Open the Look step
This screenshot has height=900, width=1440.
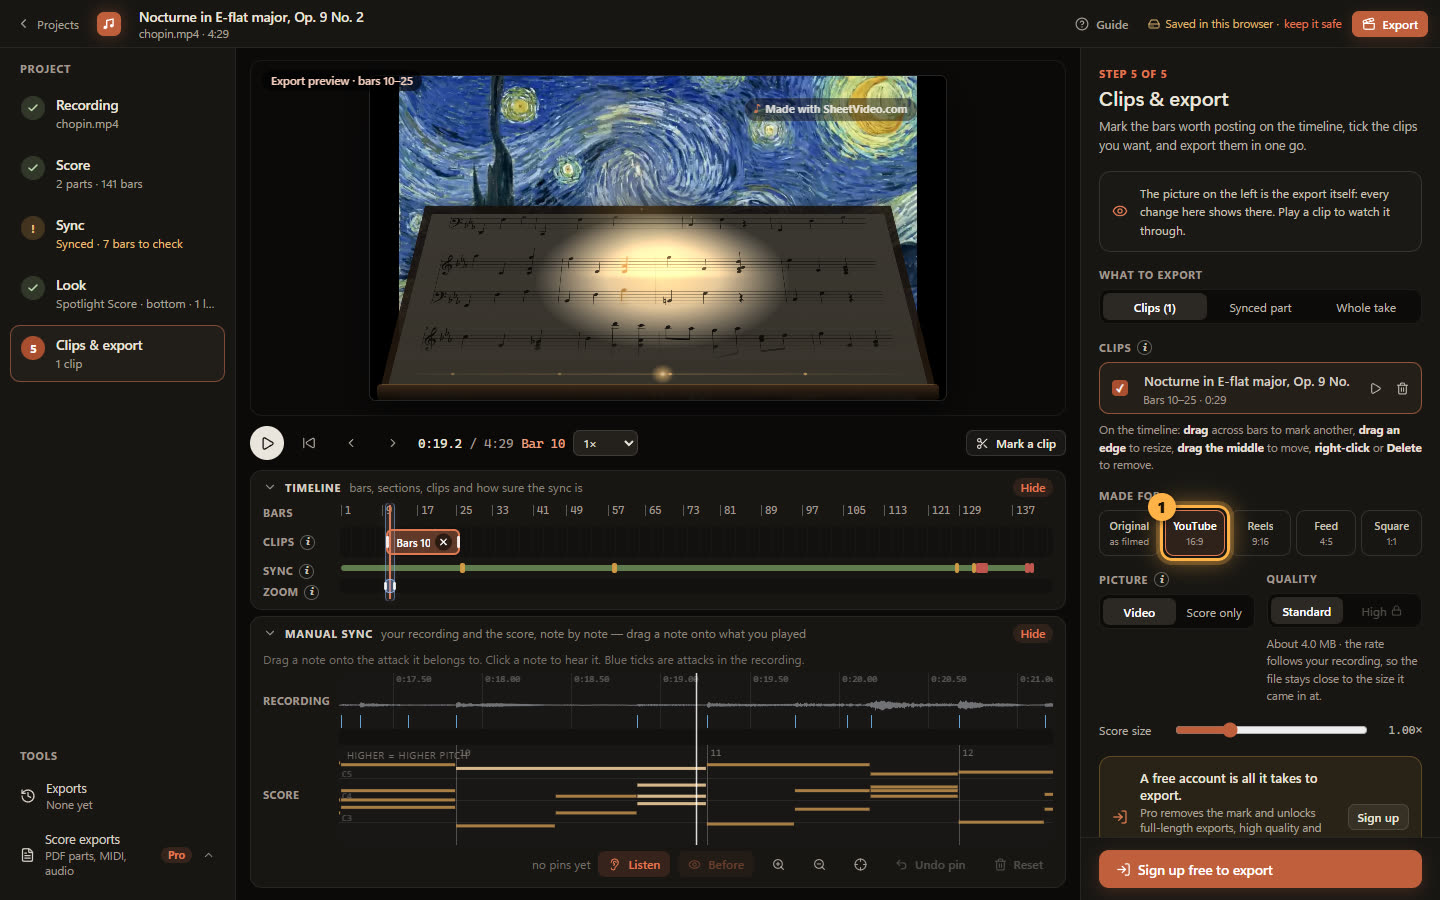point(117,294)
